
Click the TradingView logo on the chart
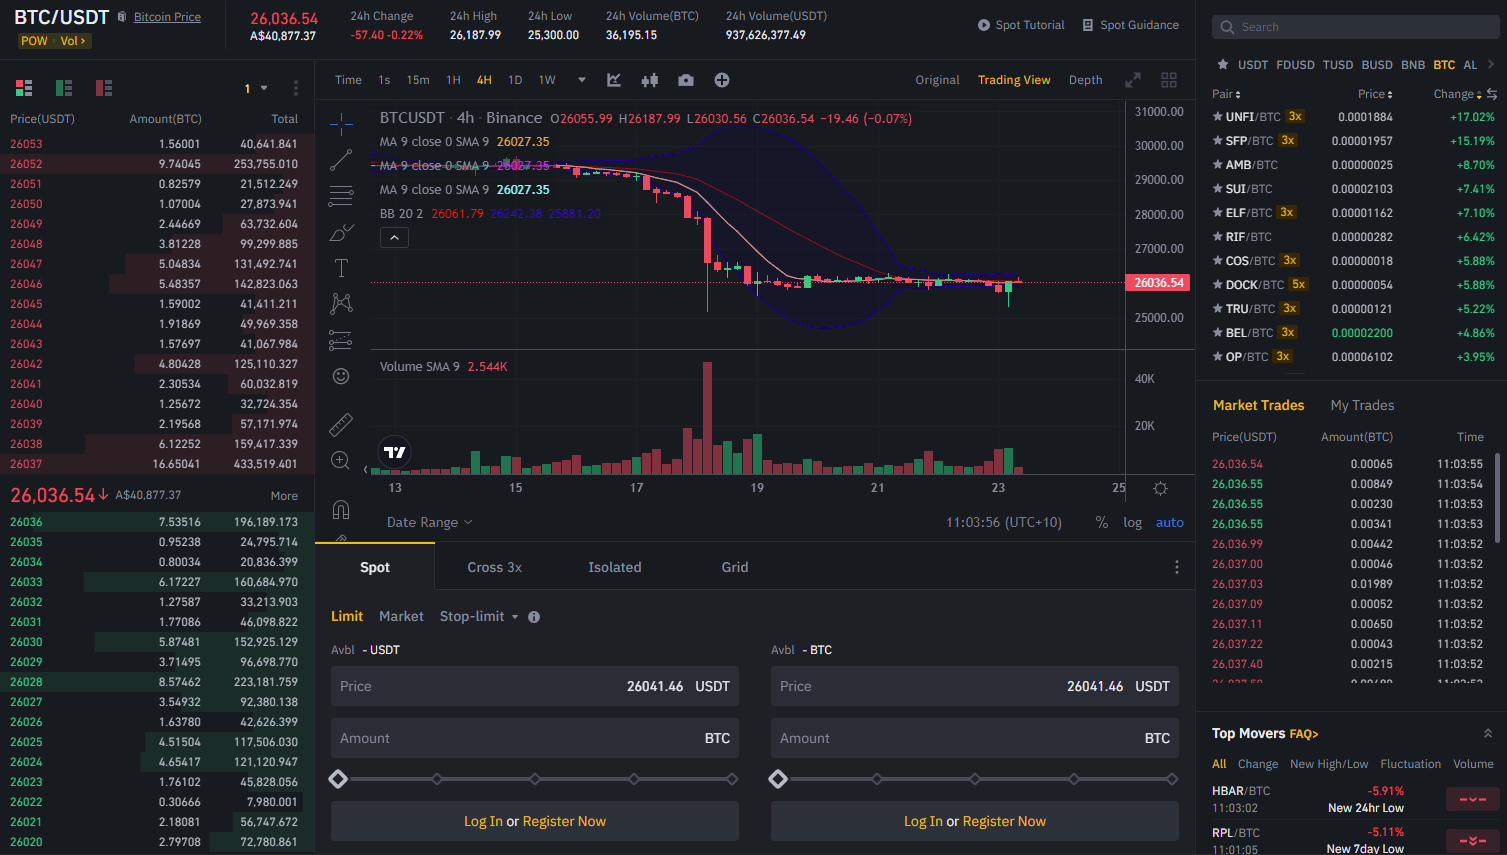coord(395,452)
